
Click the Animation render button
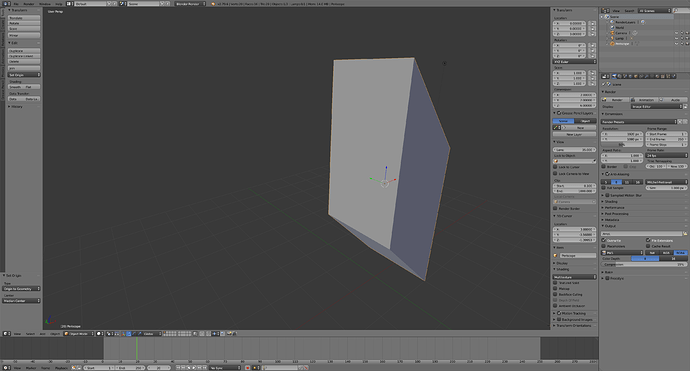tap(644, 100)
